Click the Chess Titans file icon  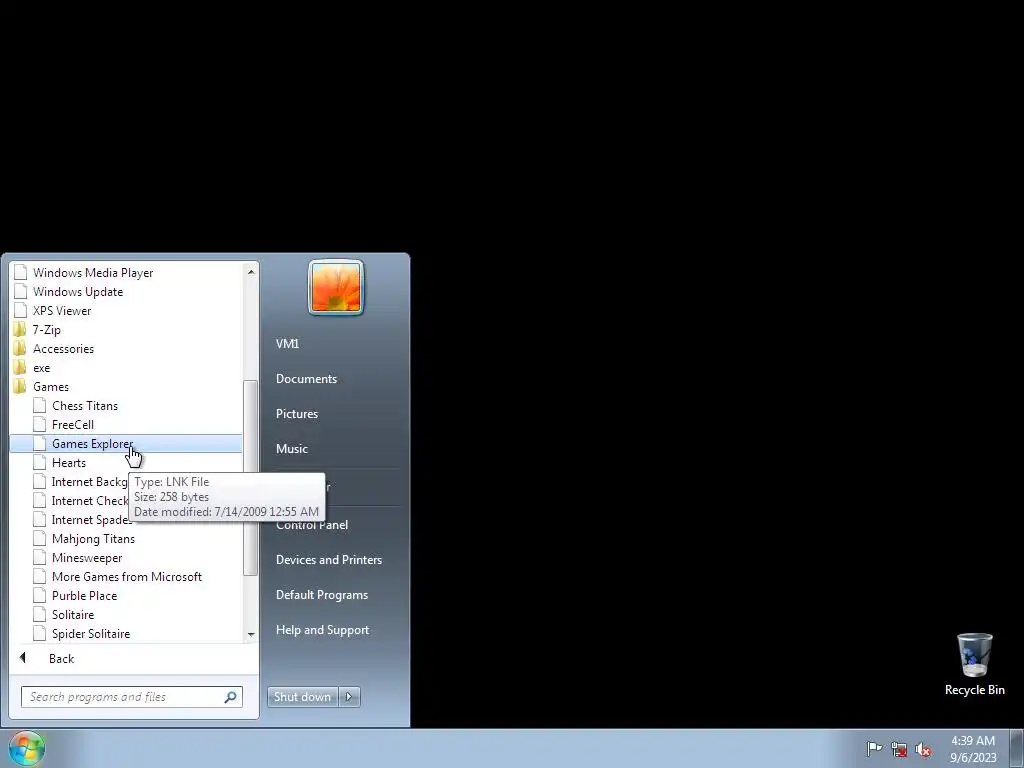40,406
